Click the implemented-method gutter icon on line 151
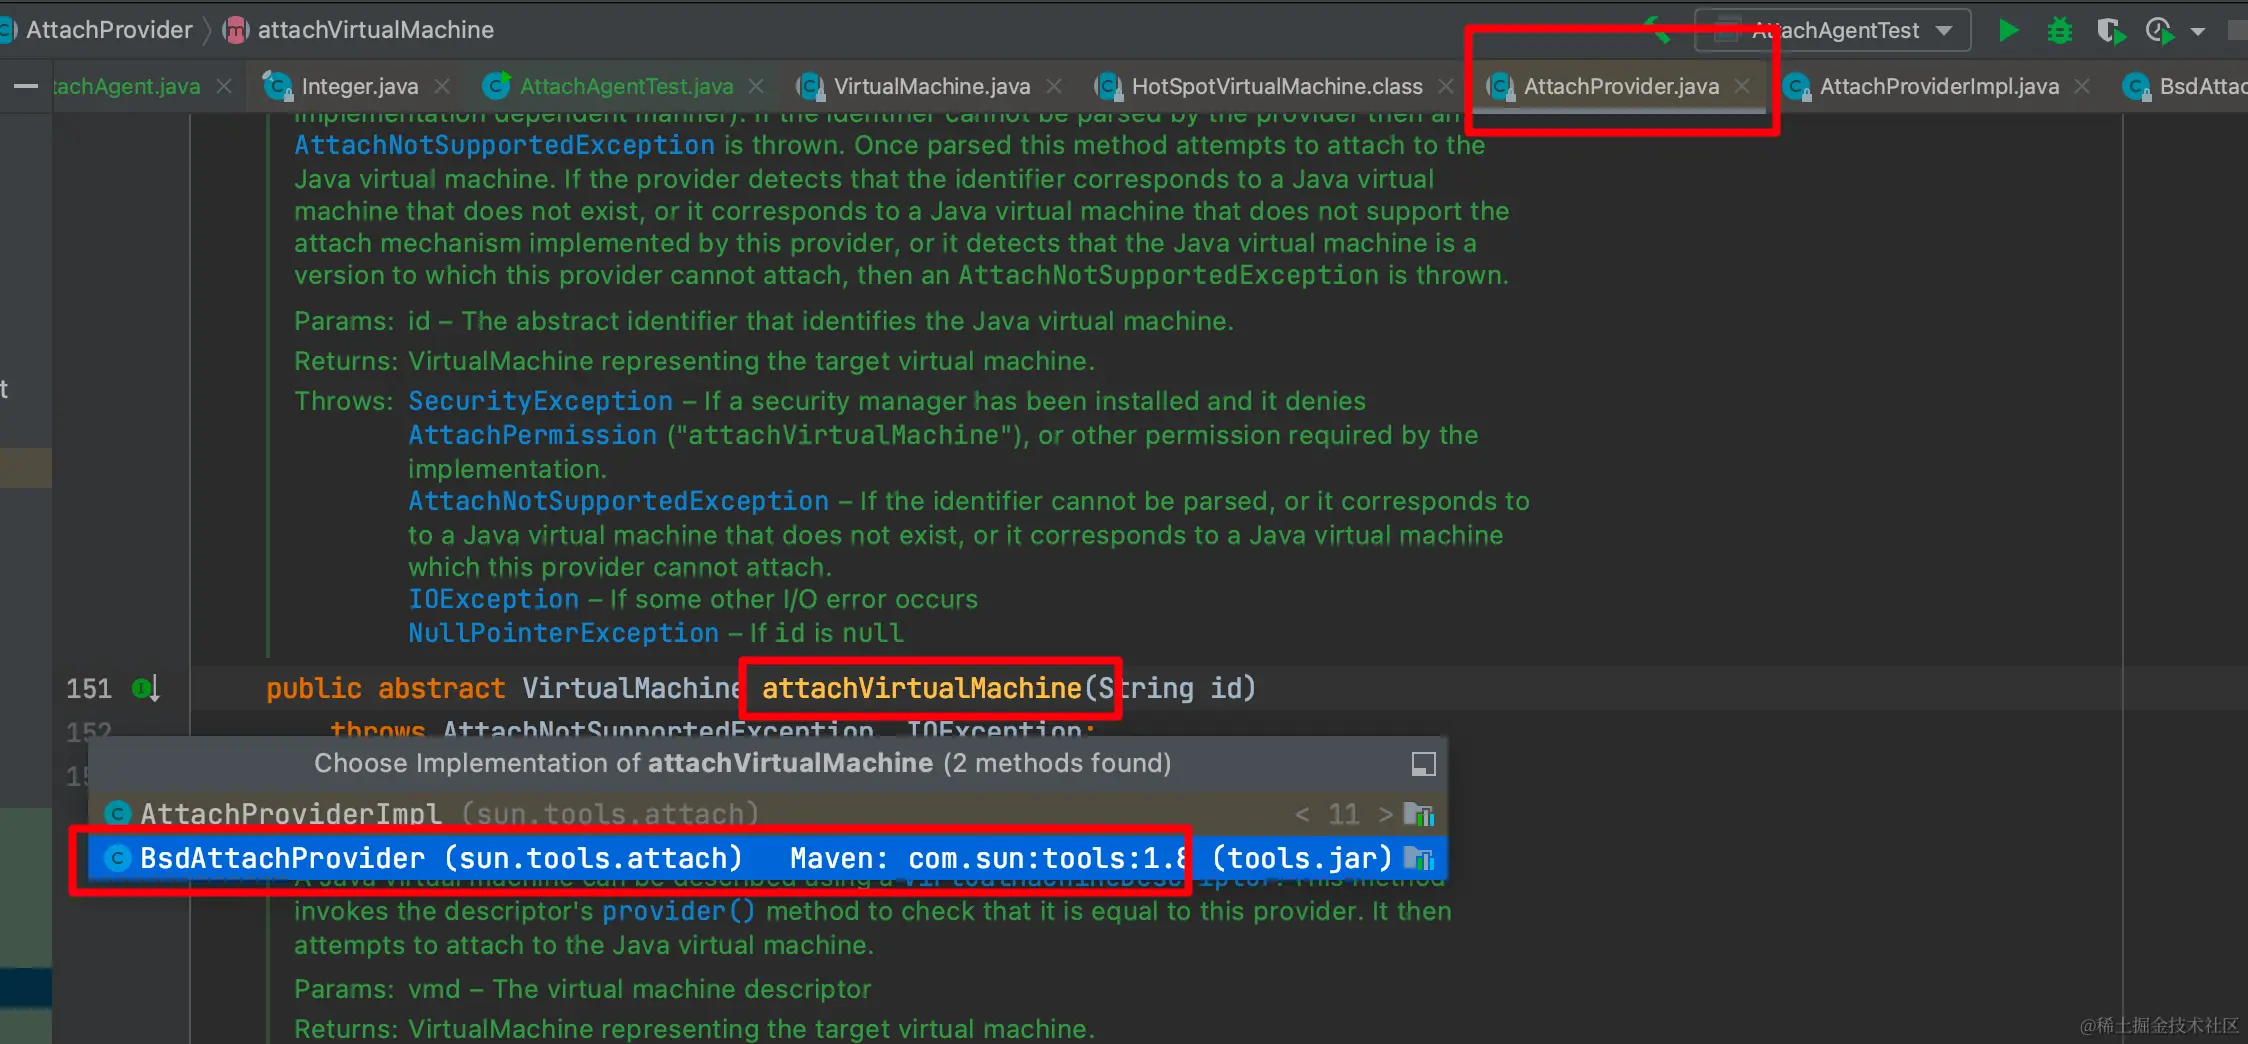 point(146,688)
